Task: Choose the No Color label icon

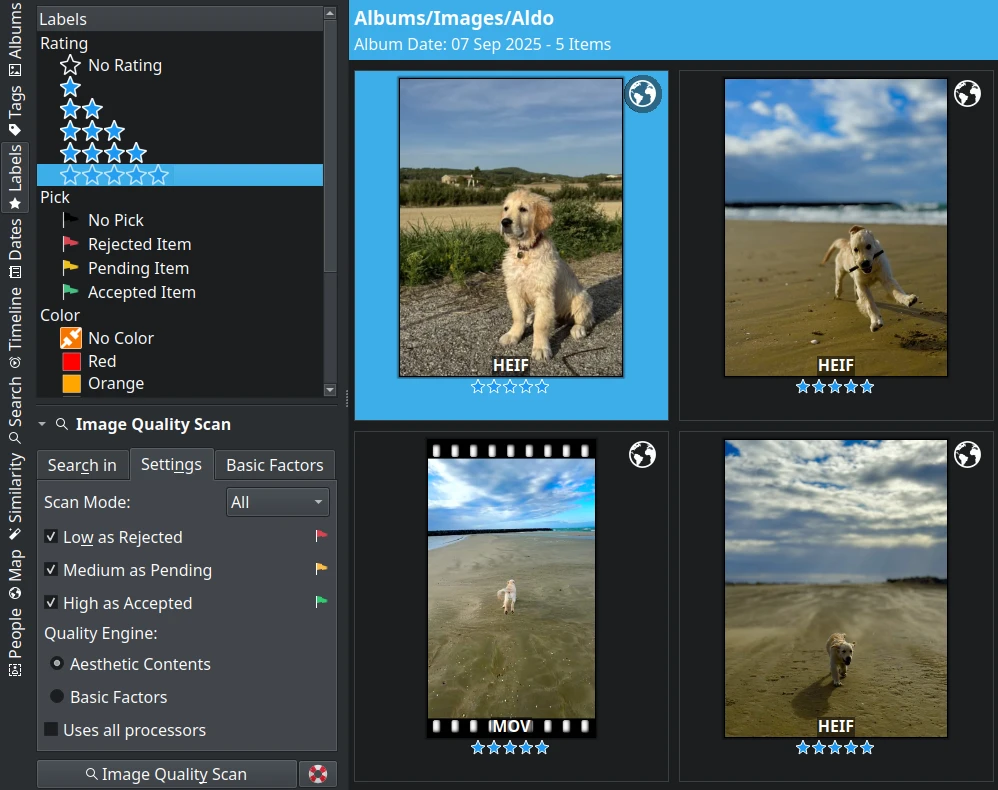Action: [x=71, y=338]
